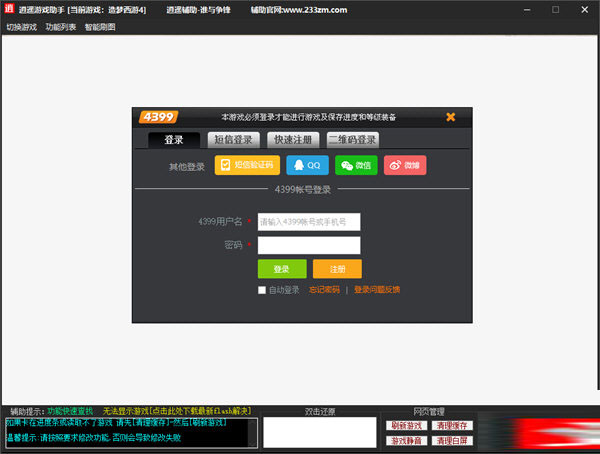Screen dimensions: 600x454
Task: Enable the auto login (自动登录) checkbox
Action: click(262, 290)
